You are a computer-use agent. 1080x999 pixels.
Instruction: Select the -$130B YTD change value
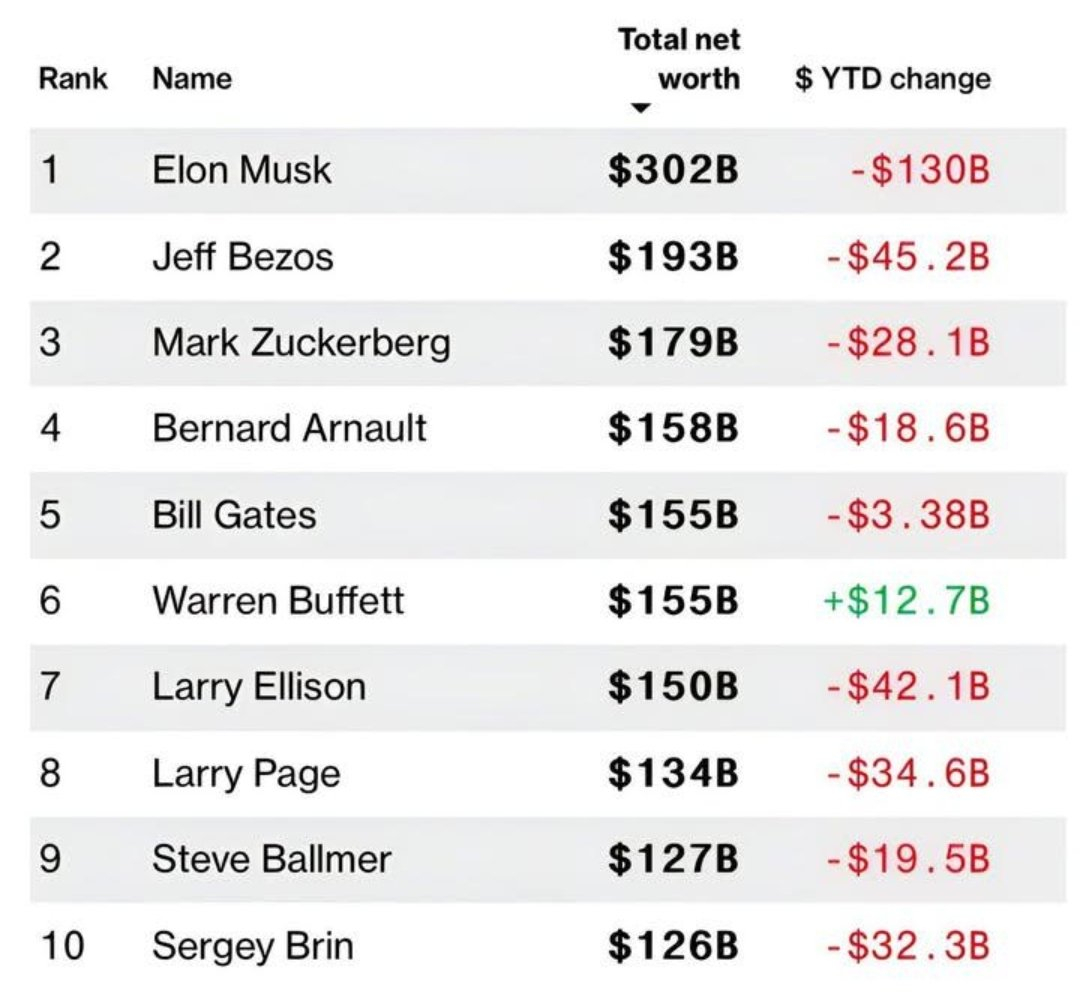919,169
